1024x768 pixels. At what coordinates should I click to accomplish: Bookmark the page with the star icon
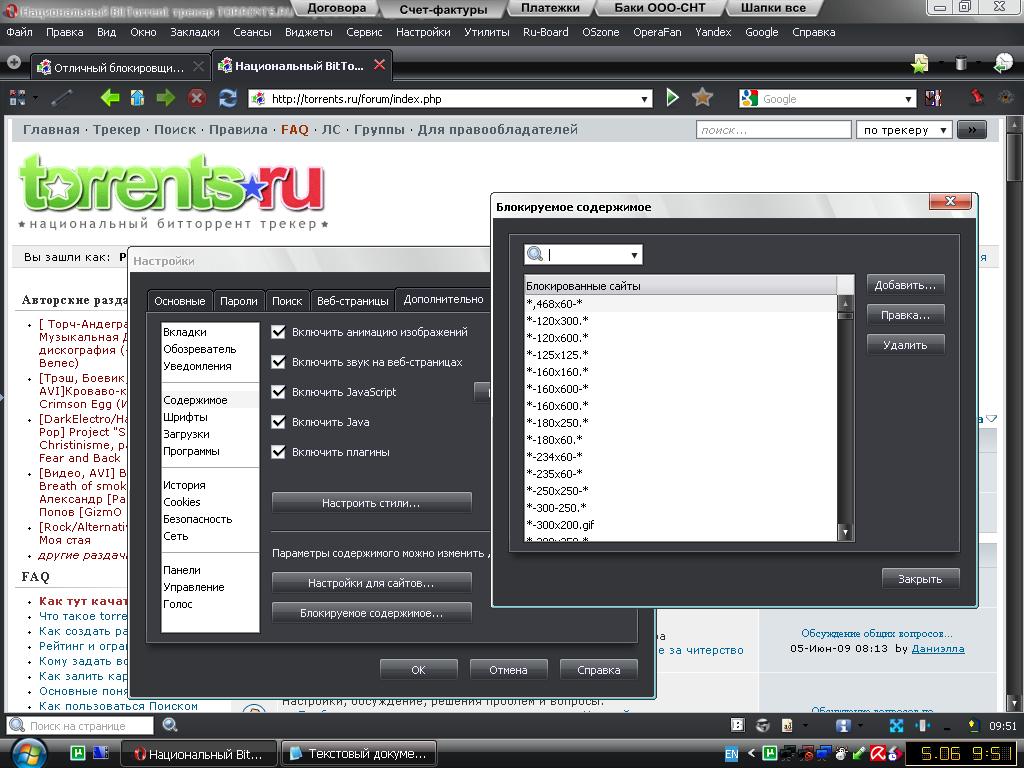tap(702, 98)
